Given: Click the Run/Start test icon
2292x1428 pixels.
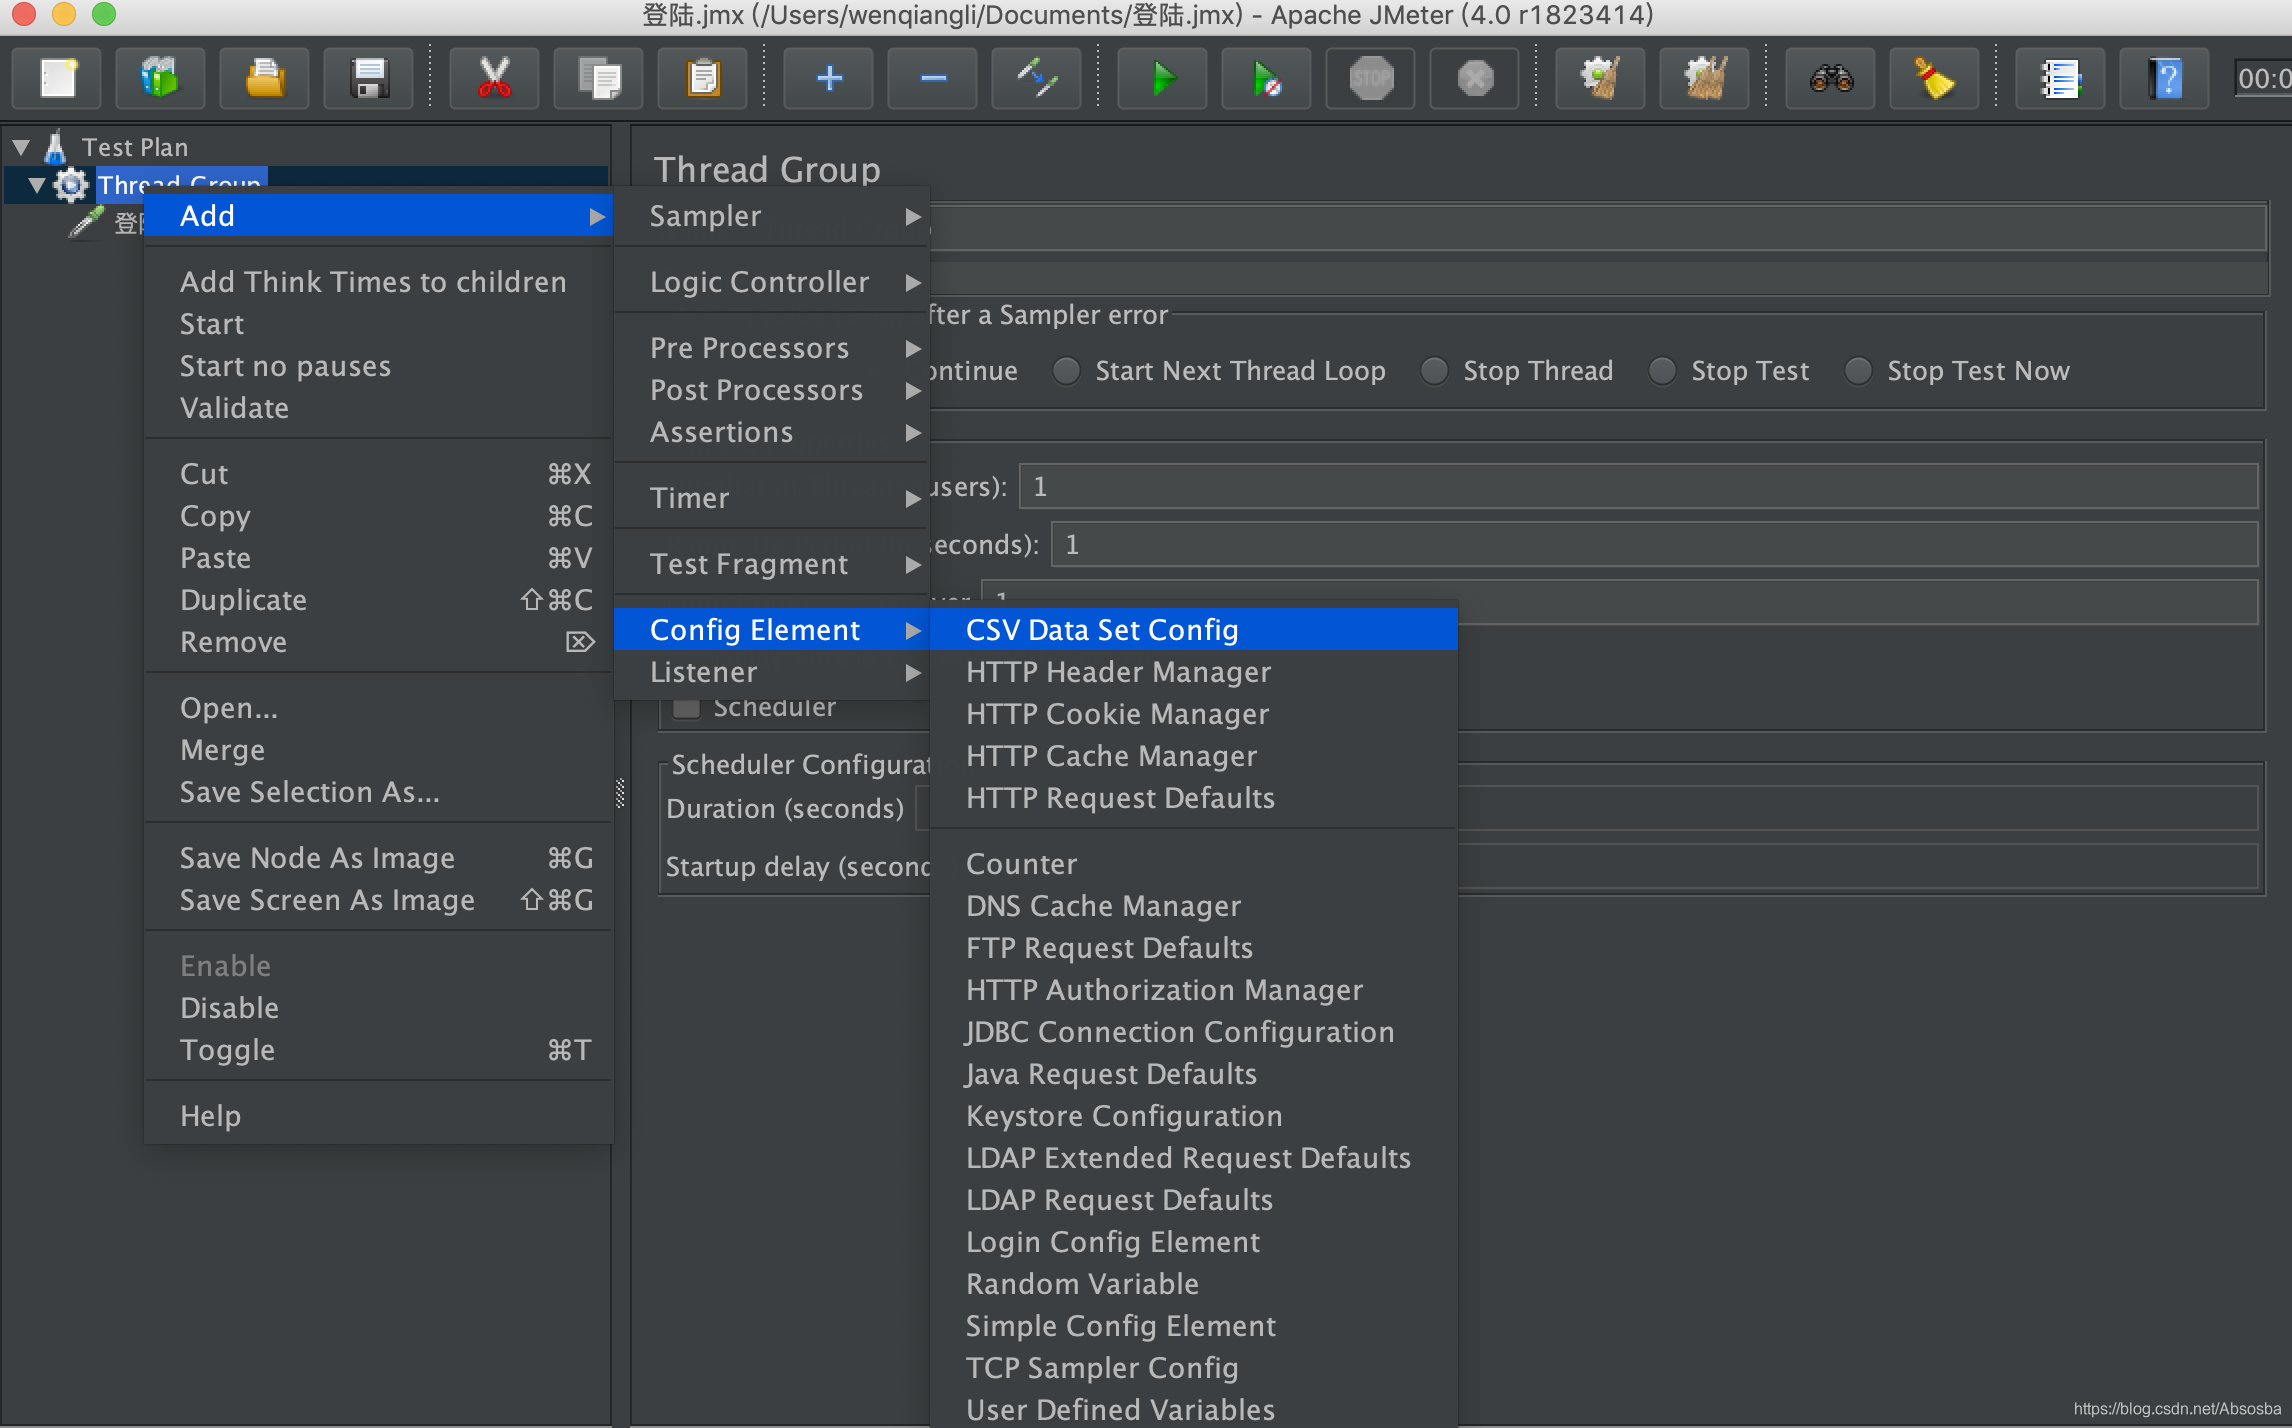Looking at the screenshot, I should (x=1163, y=76).
